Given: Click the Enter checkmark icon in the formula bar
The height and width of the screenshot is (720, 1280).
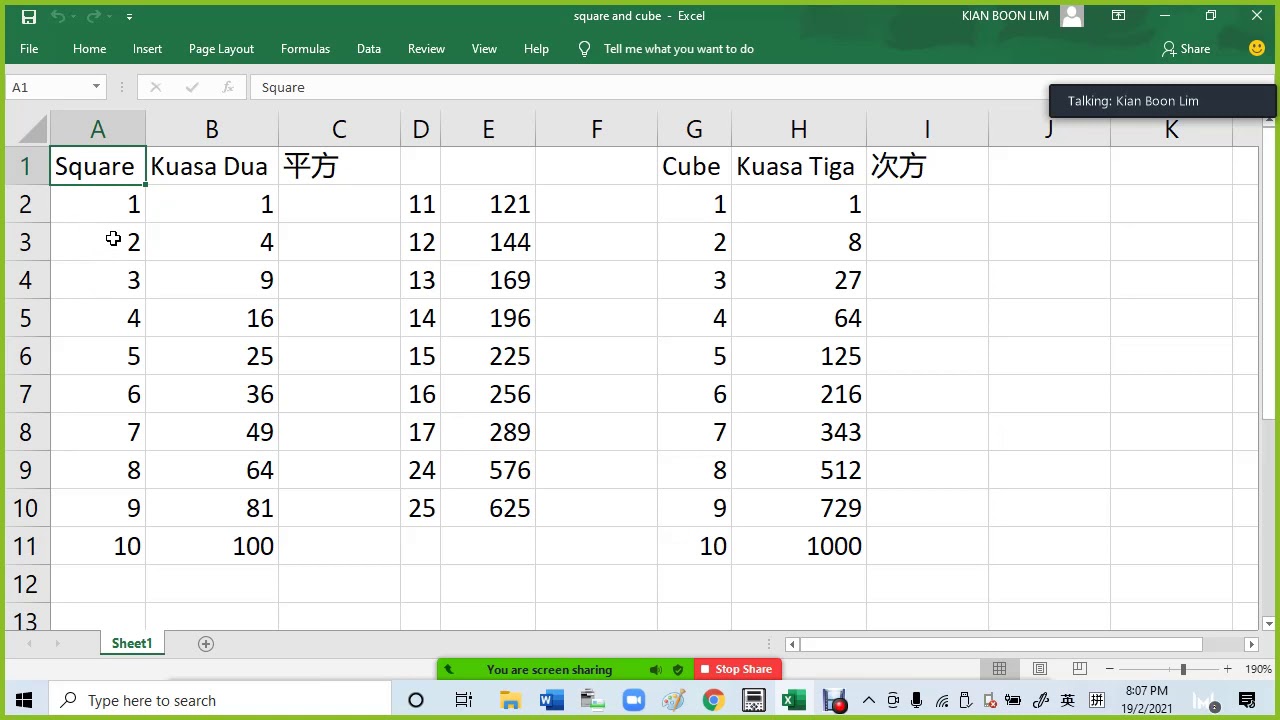Looking at the screenshot, I should pos(192,88).
